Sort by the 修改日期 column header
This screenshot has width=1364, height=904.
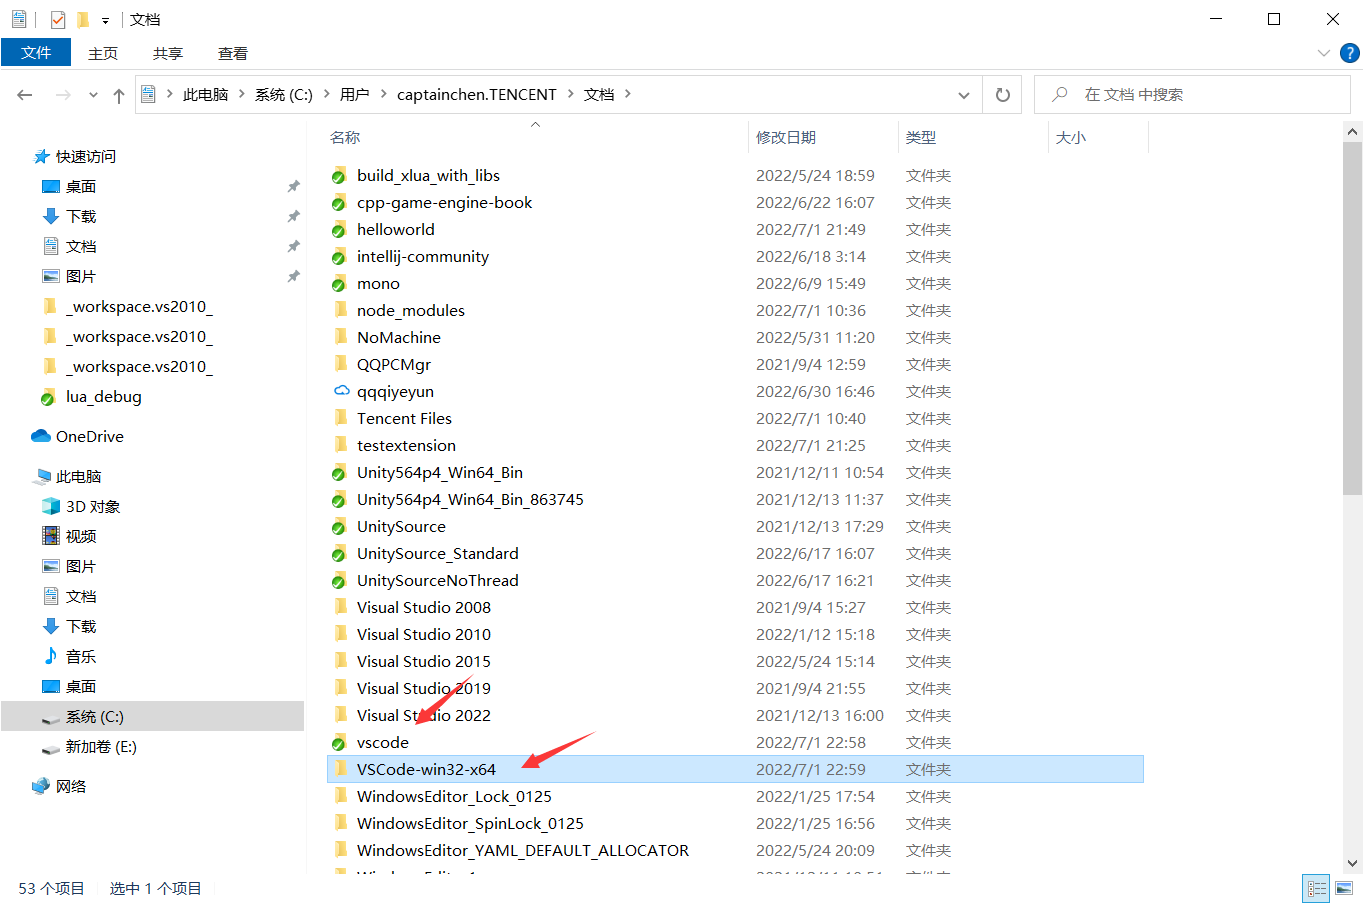click(x=786, y=137)
